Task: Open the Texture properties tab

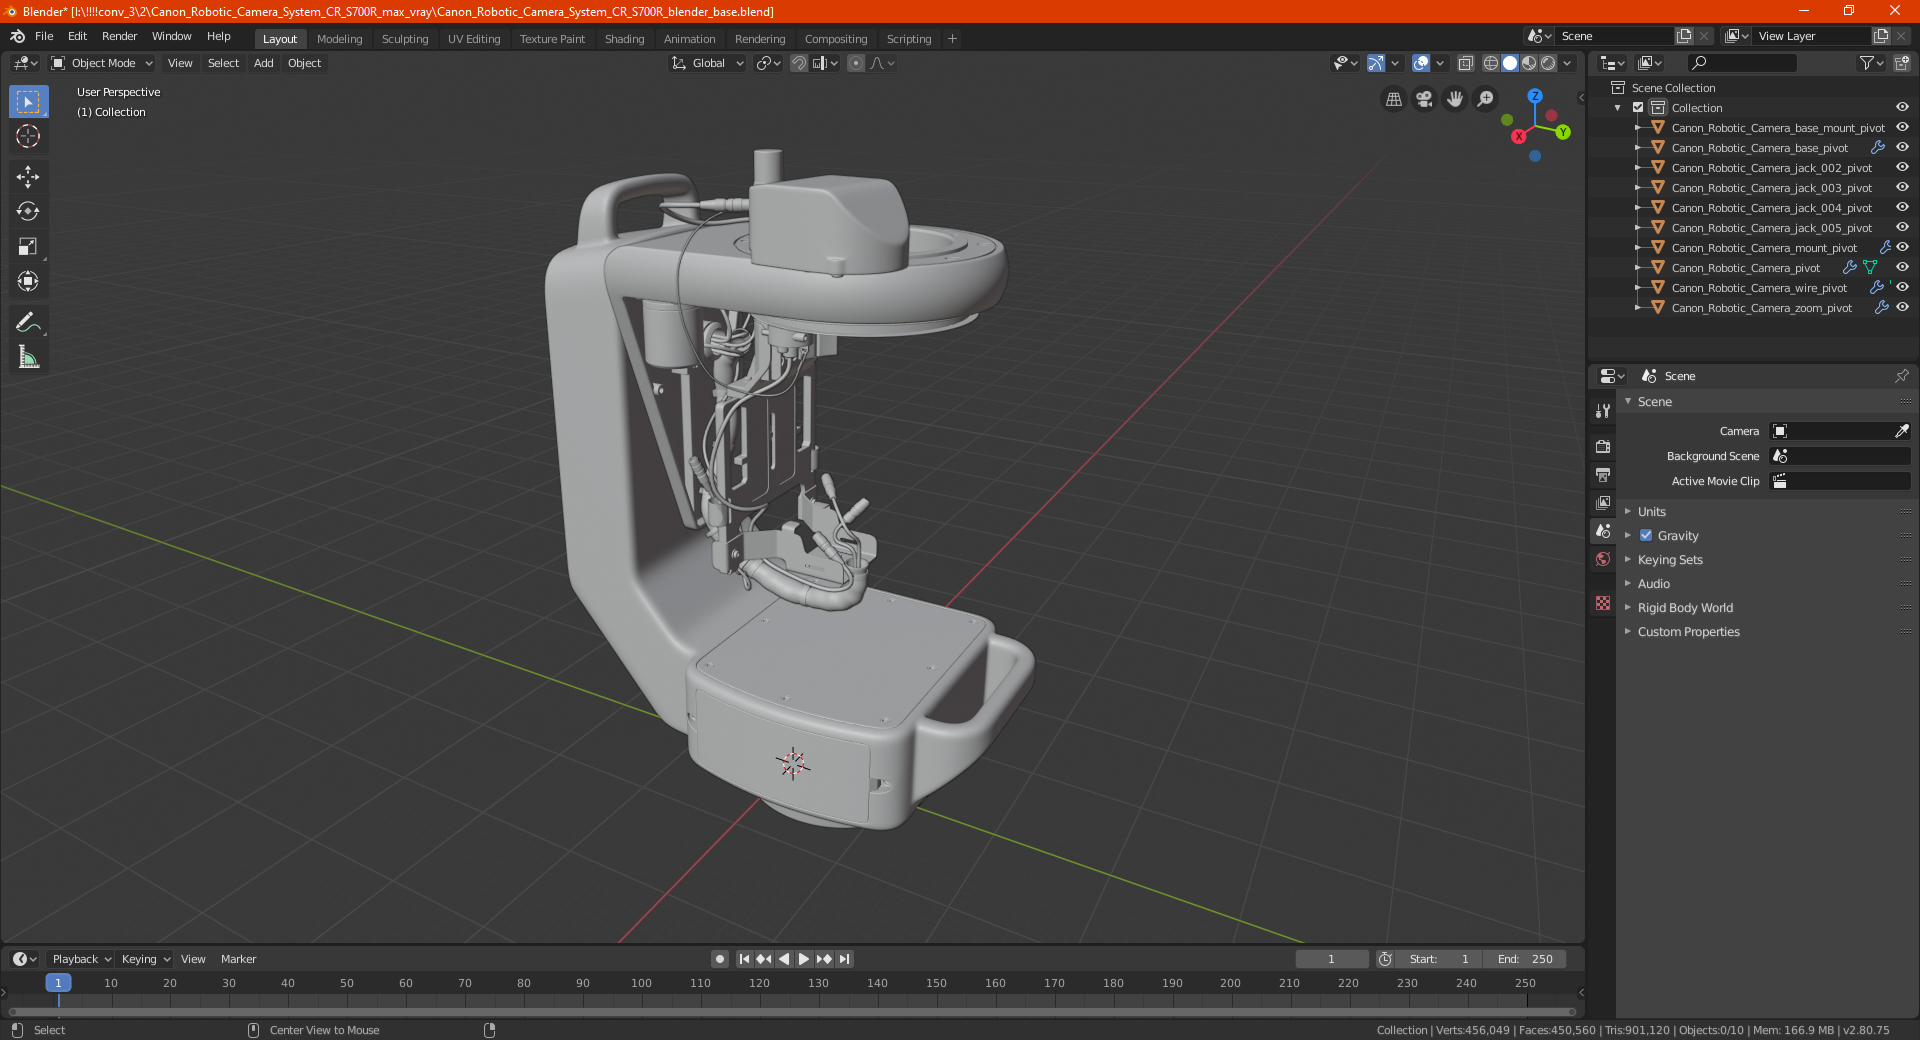Action: point(1603,603)
